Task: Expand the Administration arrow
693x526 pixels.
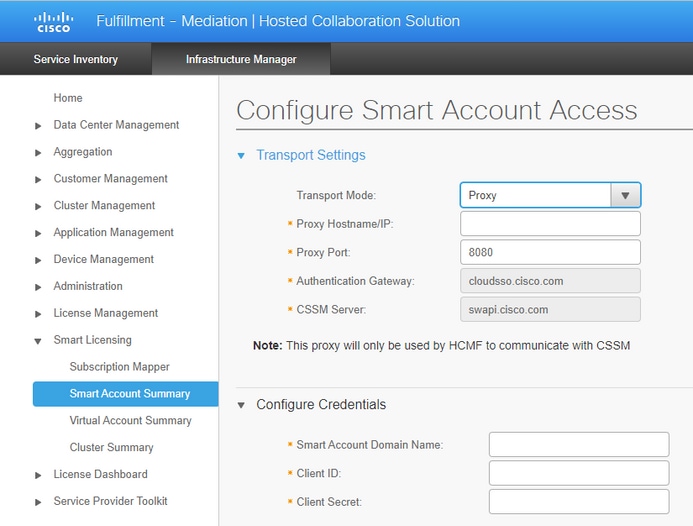Action: tap(38, 287)
